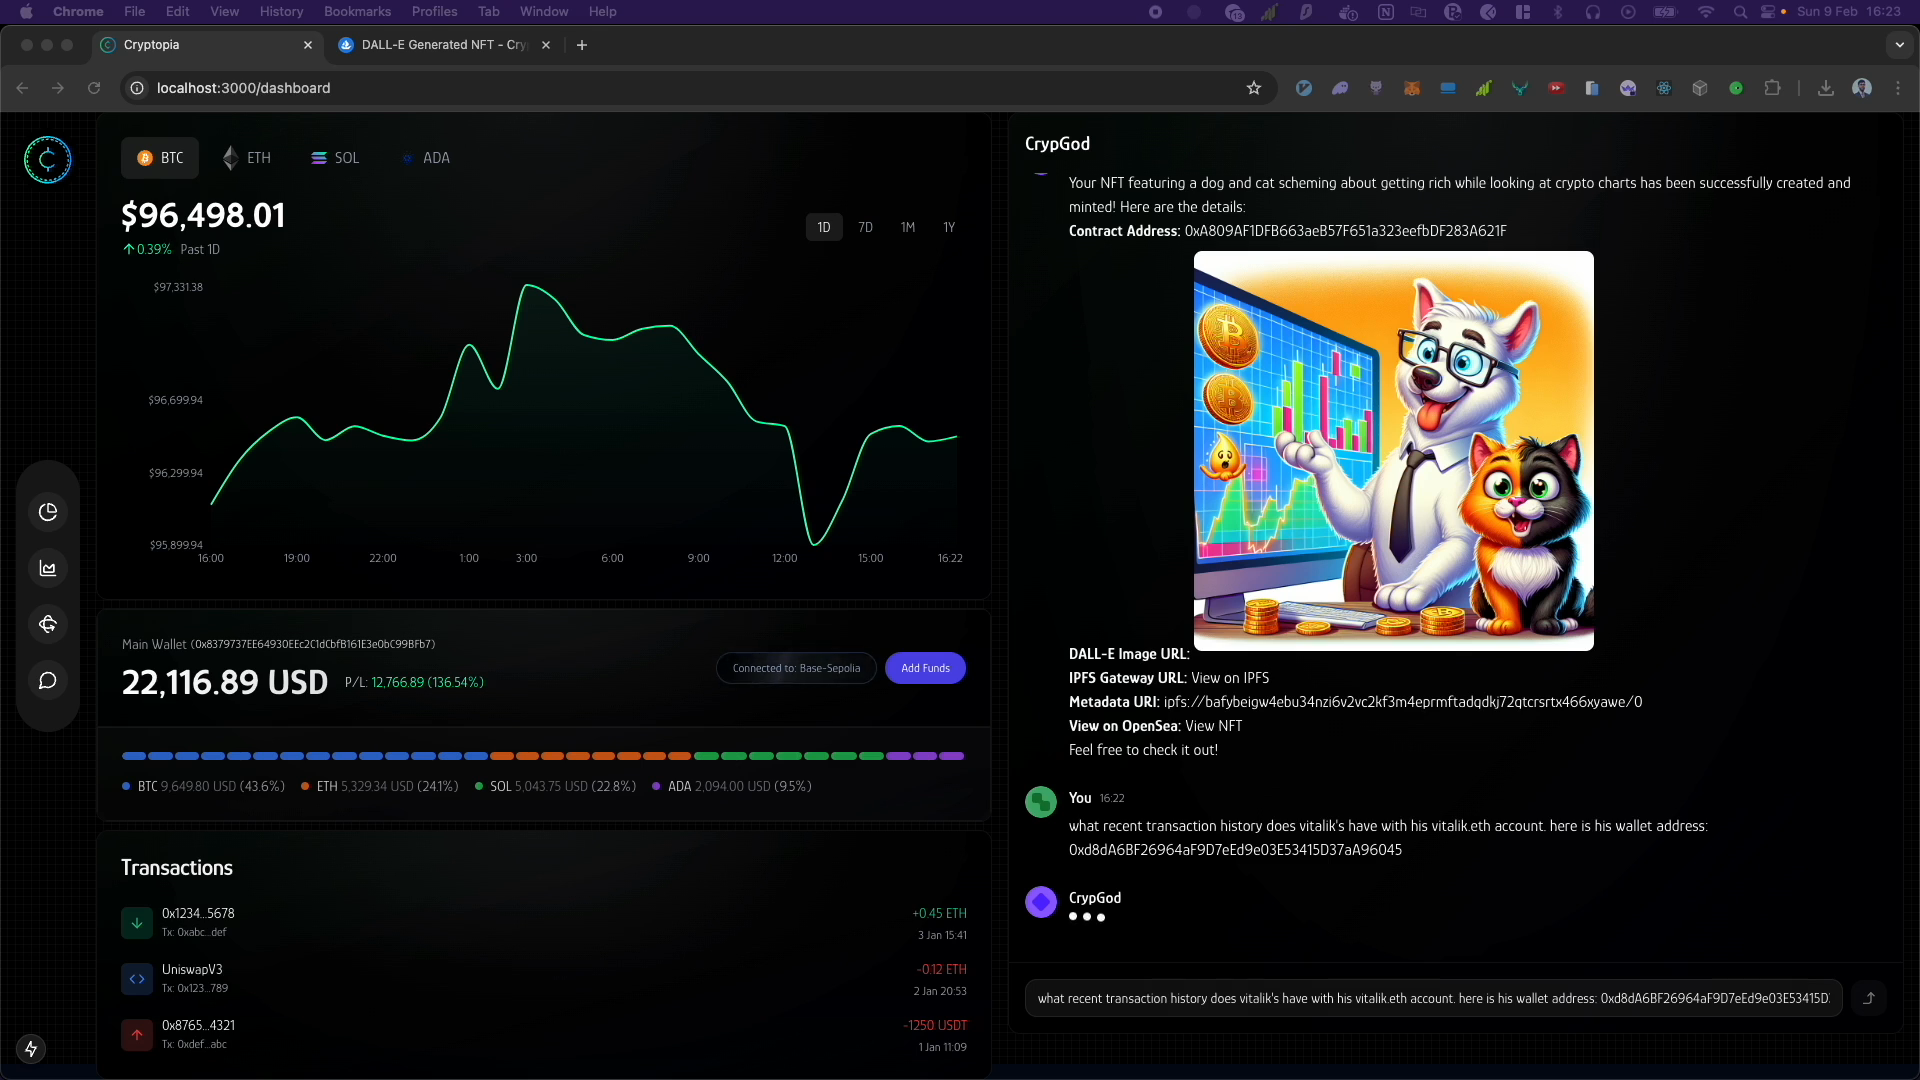1920x1080 pixels.
Task: Click the Add Funds button
Action: (x=925, y=668)
